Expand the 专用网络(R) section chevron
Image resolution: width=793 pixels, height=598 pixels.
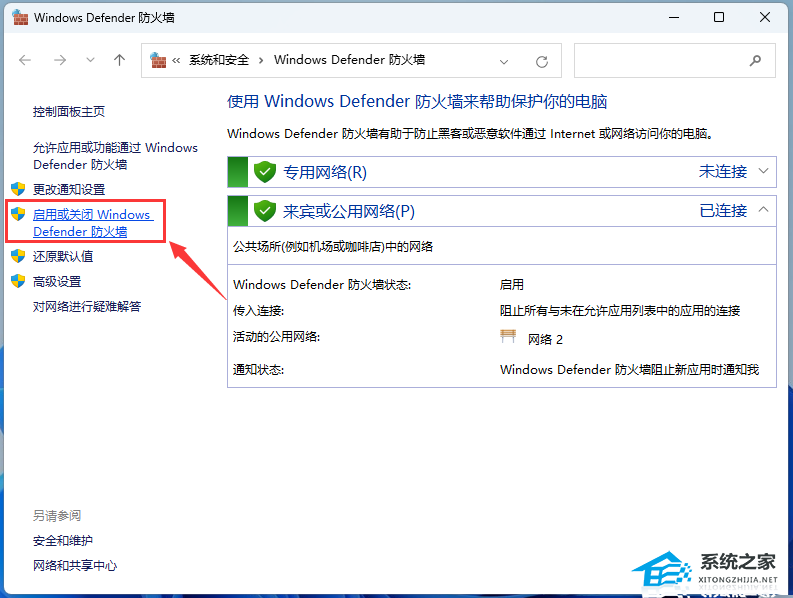click(x=763, y=171)
